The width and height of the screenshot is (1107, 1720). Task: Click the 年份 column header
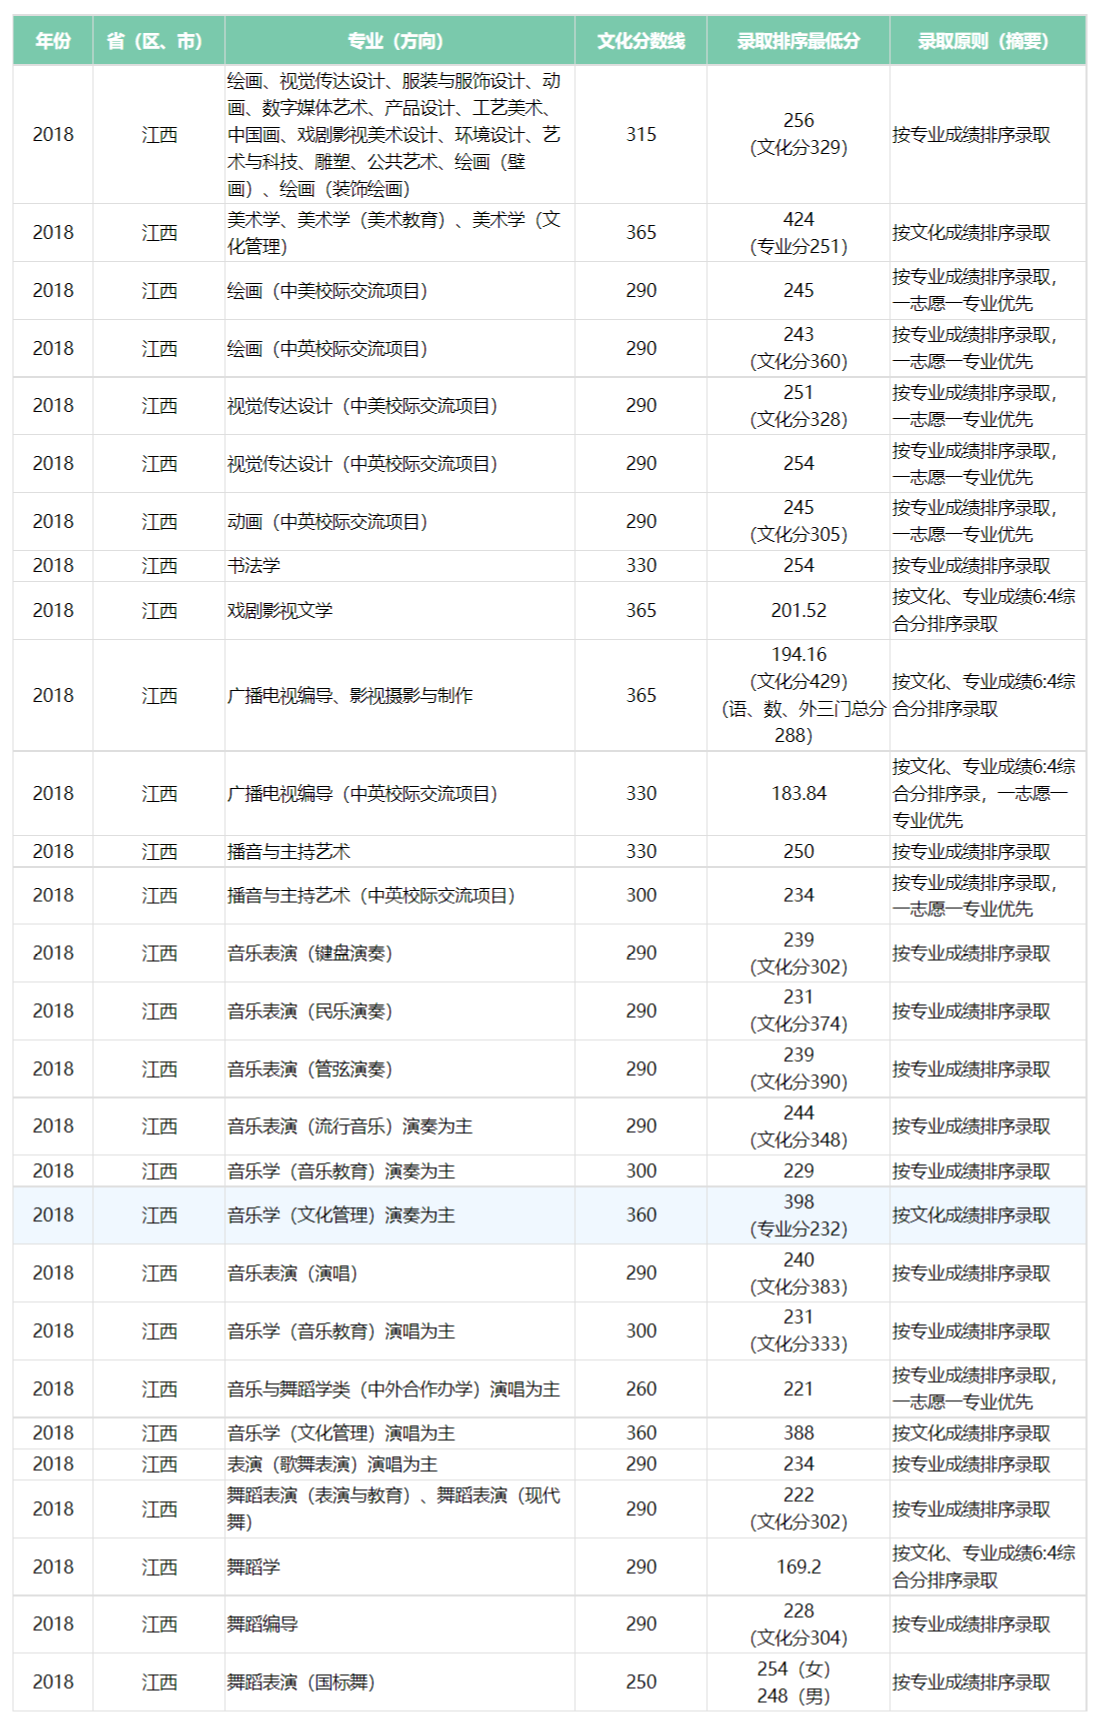[53, 41]
